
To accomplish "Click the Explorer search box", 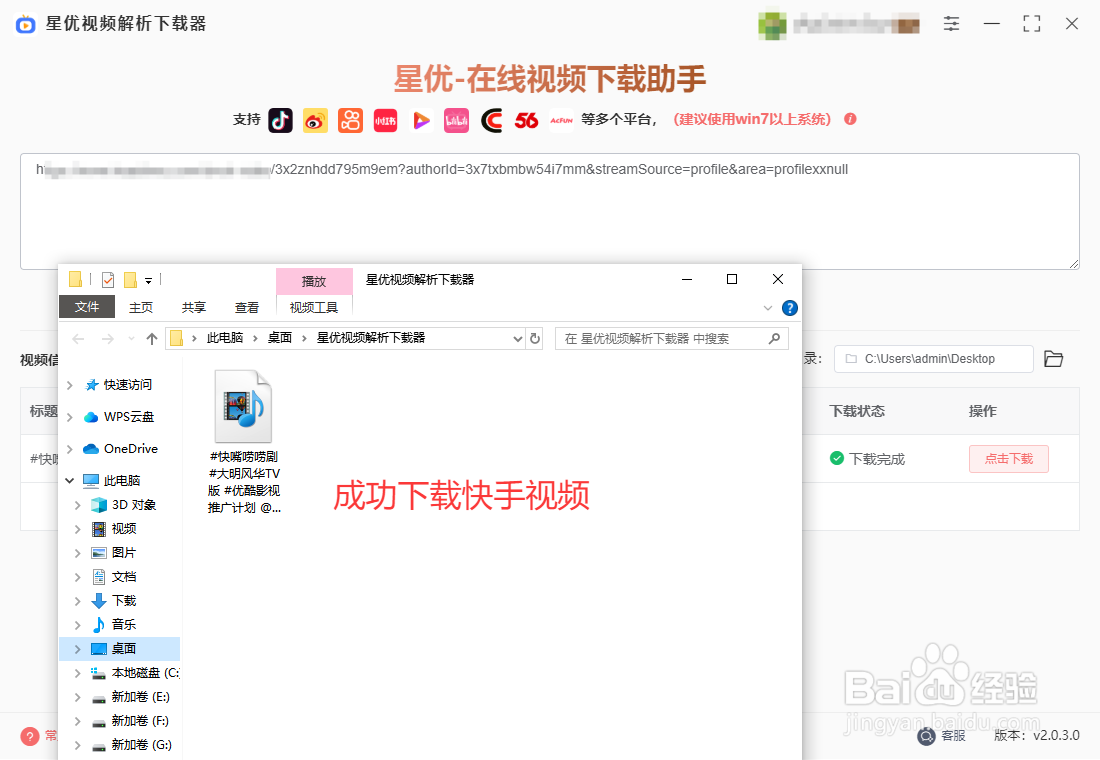I will [x=671, y=338].
